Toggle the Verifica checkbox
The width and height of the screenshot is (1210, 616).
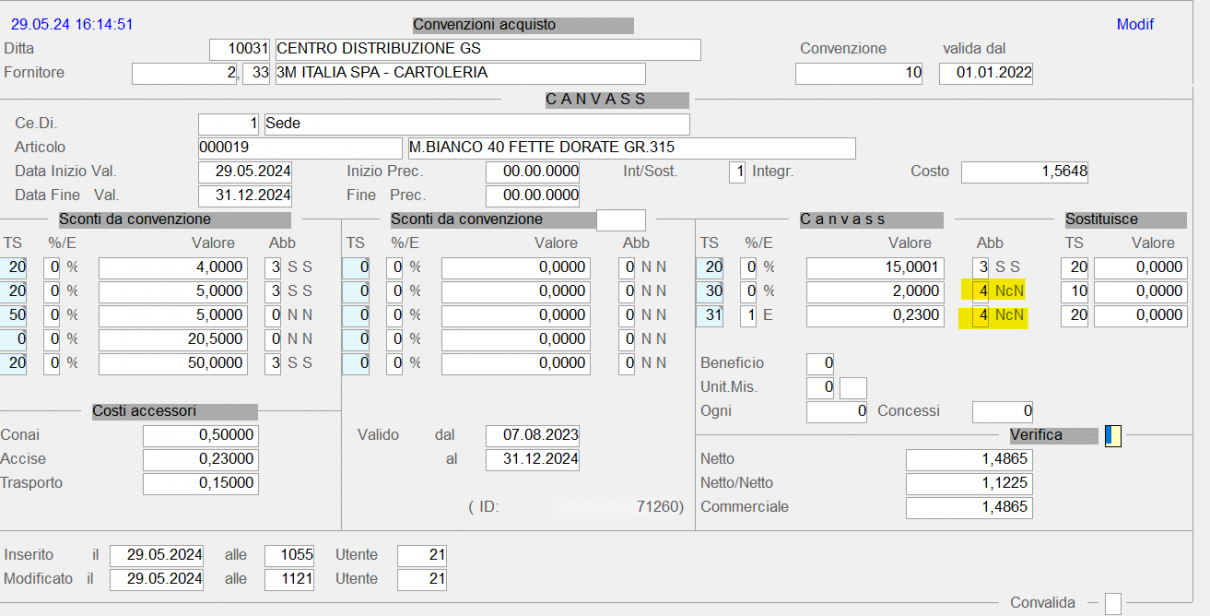coord(1113,436)
